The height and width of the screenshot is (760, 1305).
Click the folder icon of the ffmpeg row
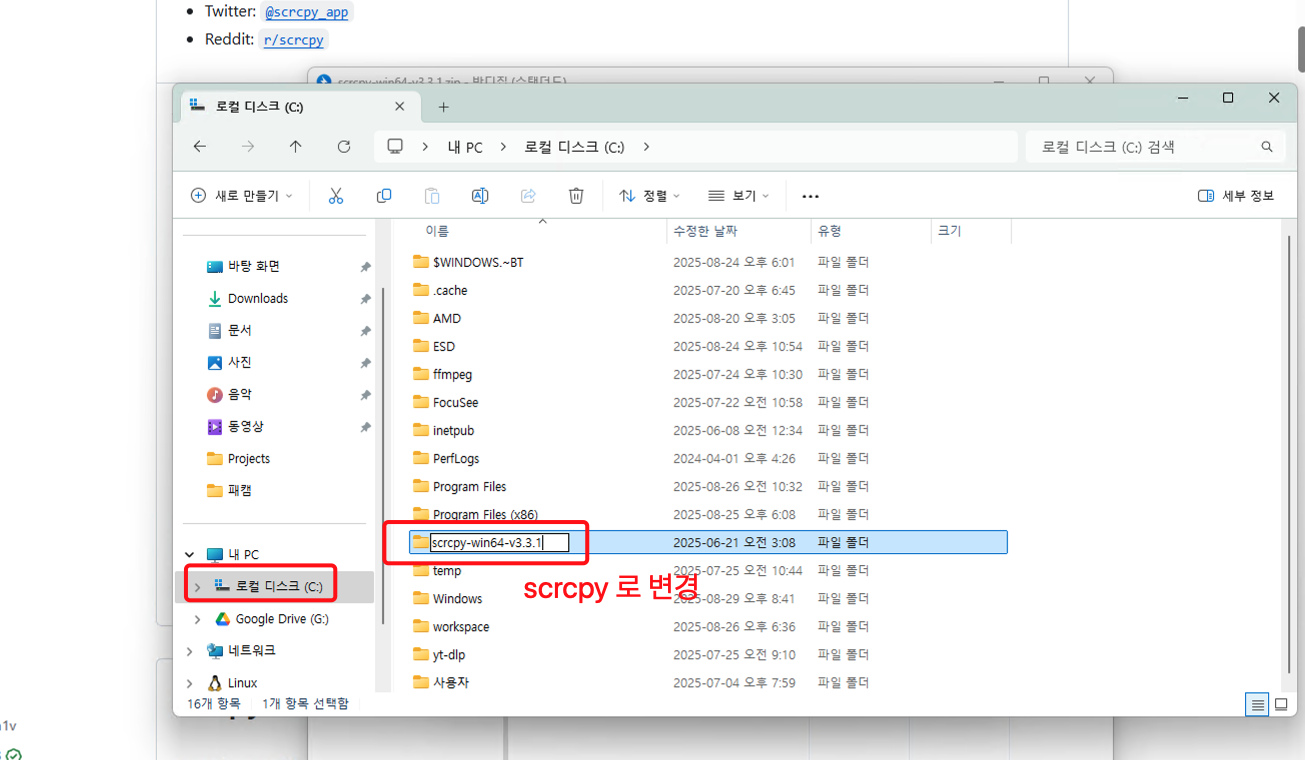421,374
